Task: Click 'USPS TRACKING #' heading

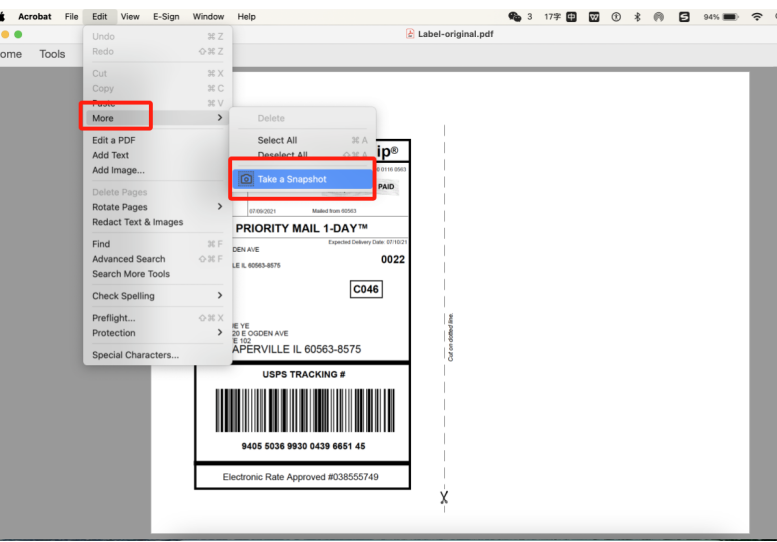Action: coord(304,374)
